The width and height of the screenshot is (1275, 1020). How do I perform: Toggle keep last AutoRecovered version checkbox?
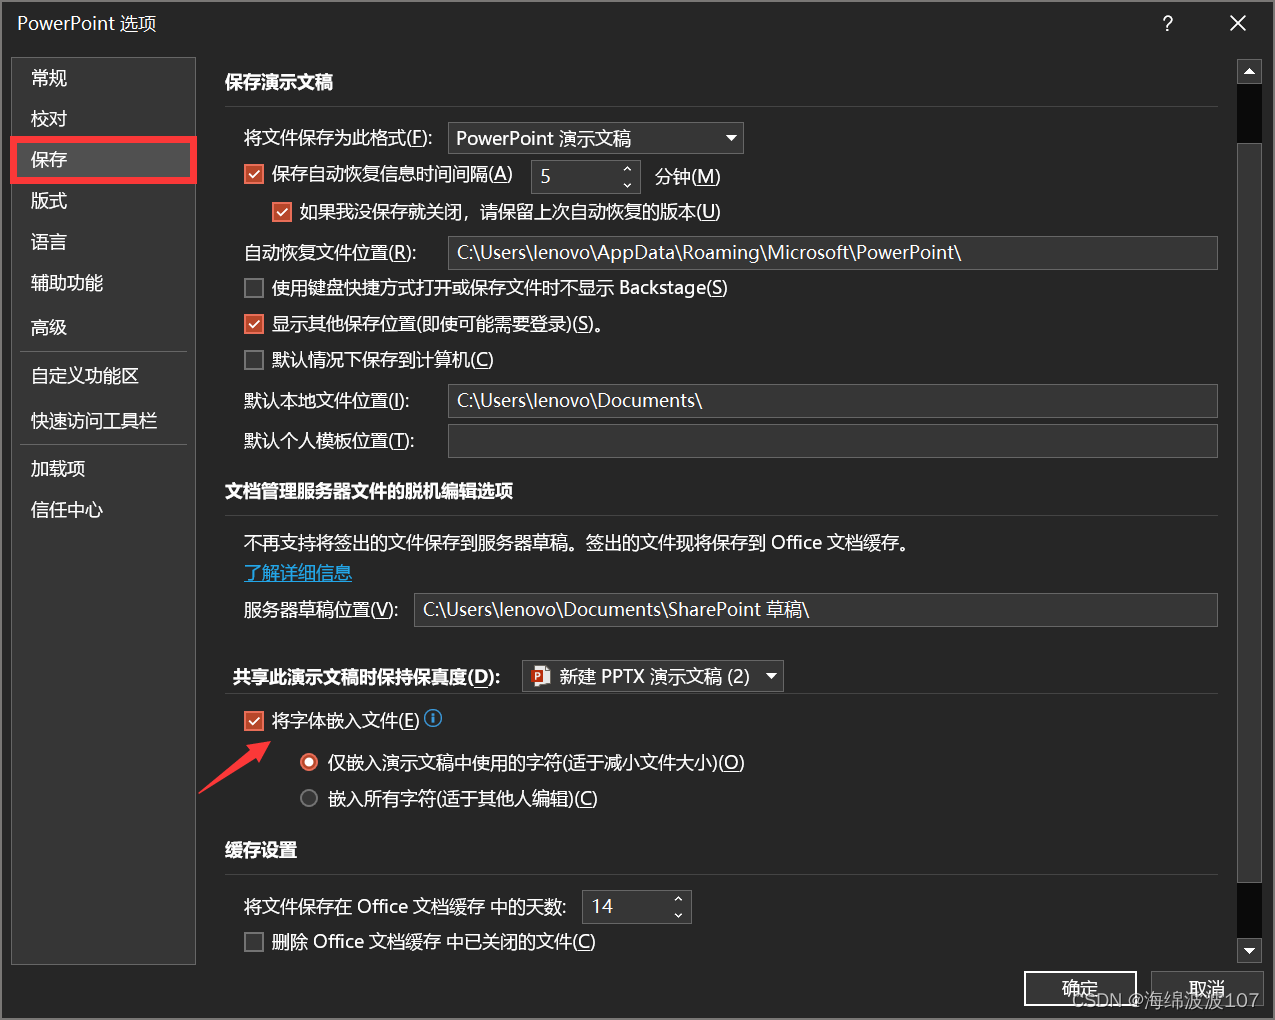(282, 212)
